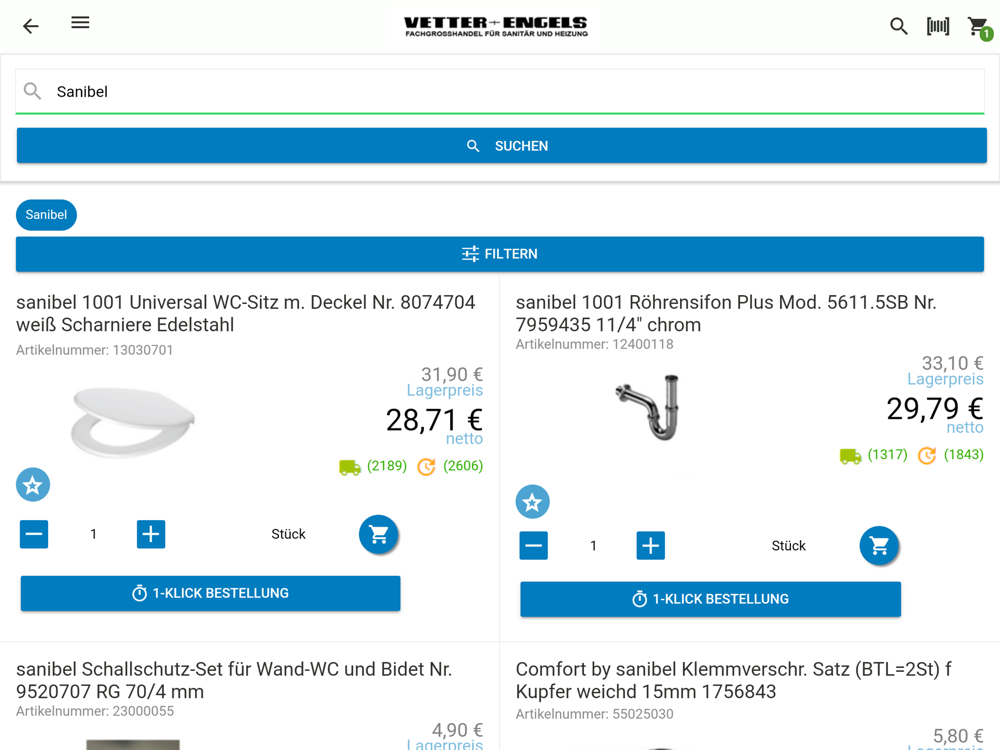Image resolution: width=1000 pixels, height=750 pixels.
Task: Go back with the arrow icon
Action: [31, 26]
